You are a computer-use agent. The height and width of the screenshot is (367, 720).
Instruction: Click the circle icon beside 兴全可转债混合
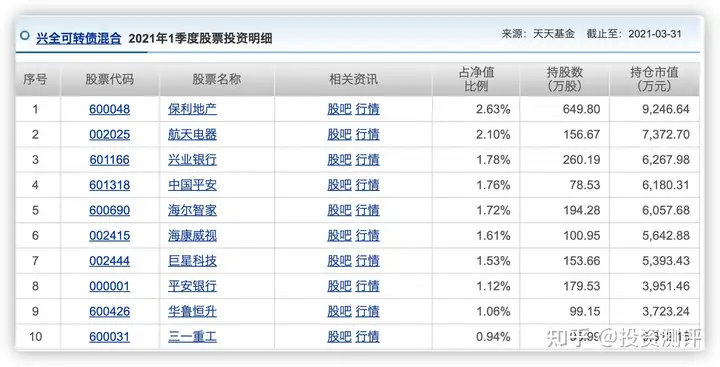coord(25,36)
